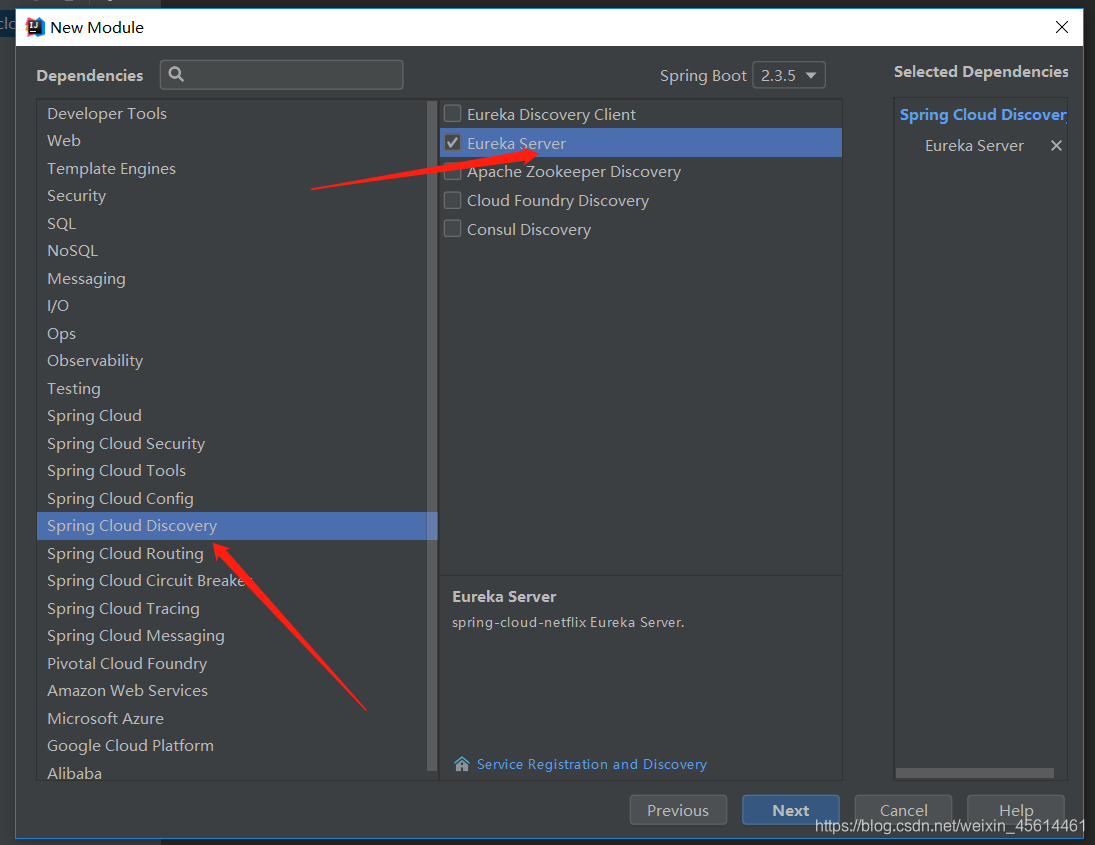Screen dimensions: 1095x845
Task: Focus the Dependencies search field
Action: 281,75
